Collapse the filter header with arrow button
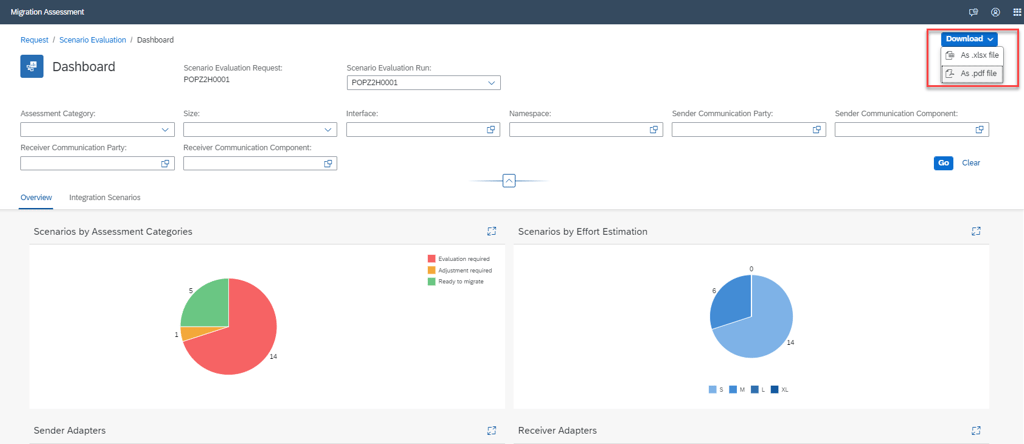 coord(509,181)
